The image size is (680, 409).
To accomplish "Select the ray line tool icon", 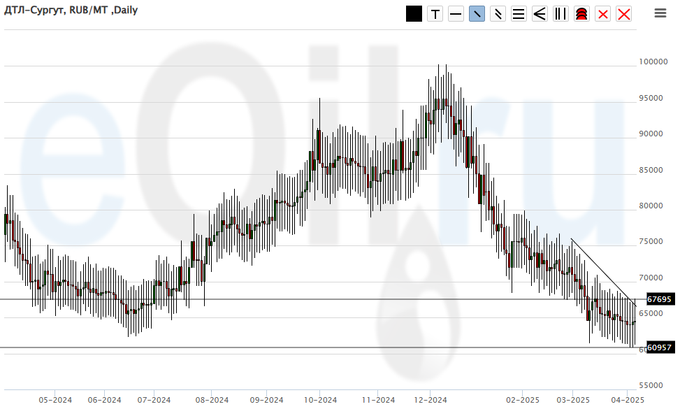I will click(x=497, y=13).
